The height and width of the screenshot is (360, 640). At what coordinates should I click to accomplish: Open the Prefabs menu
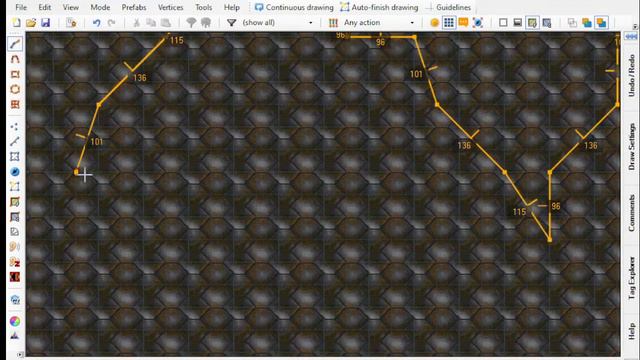click(134, 7)
